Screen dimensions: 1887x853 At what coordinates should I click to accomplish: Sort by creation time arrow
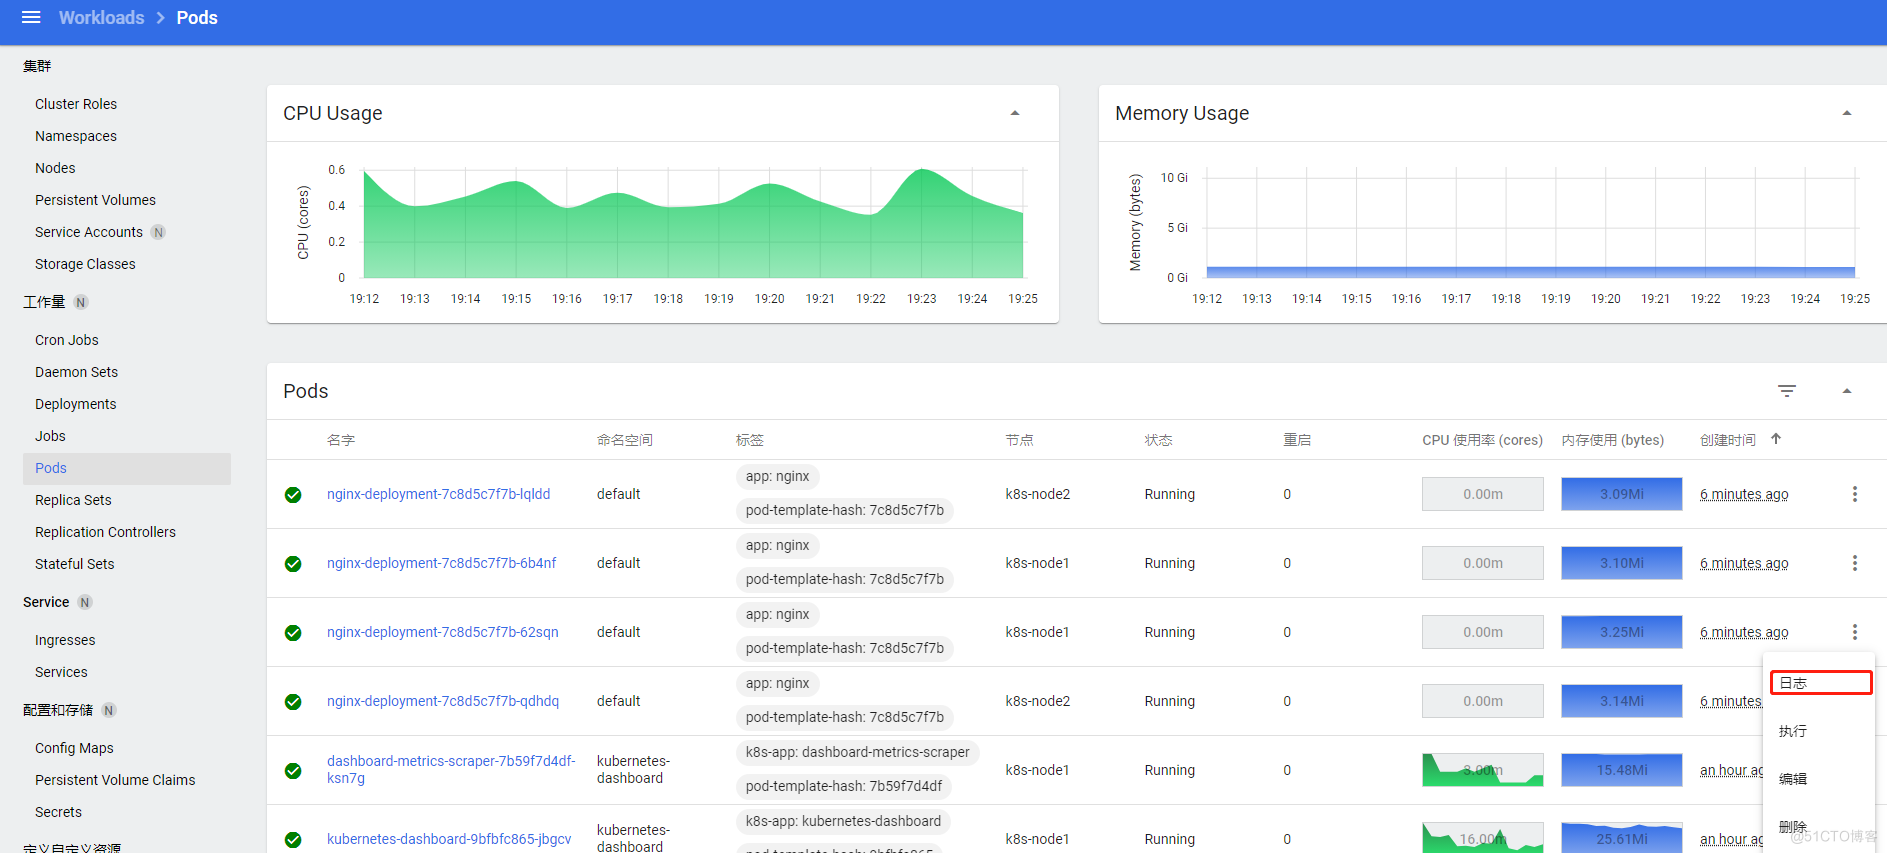1776,439
